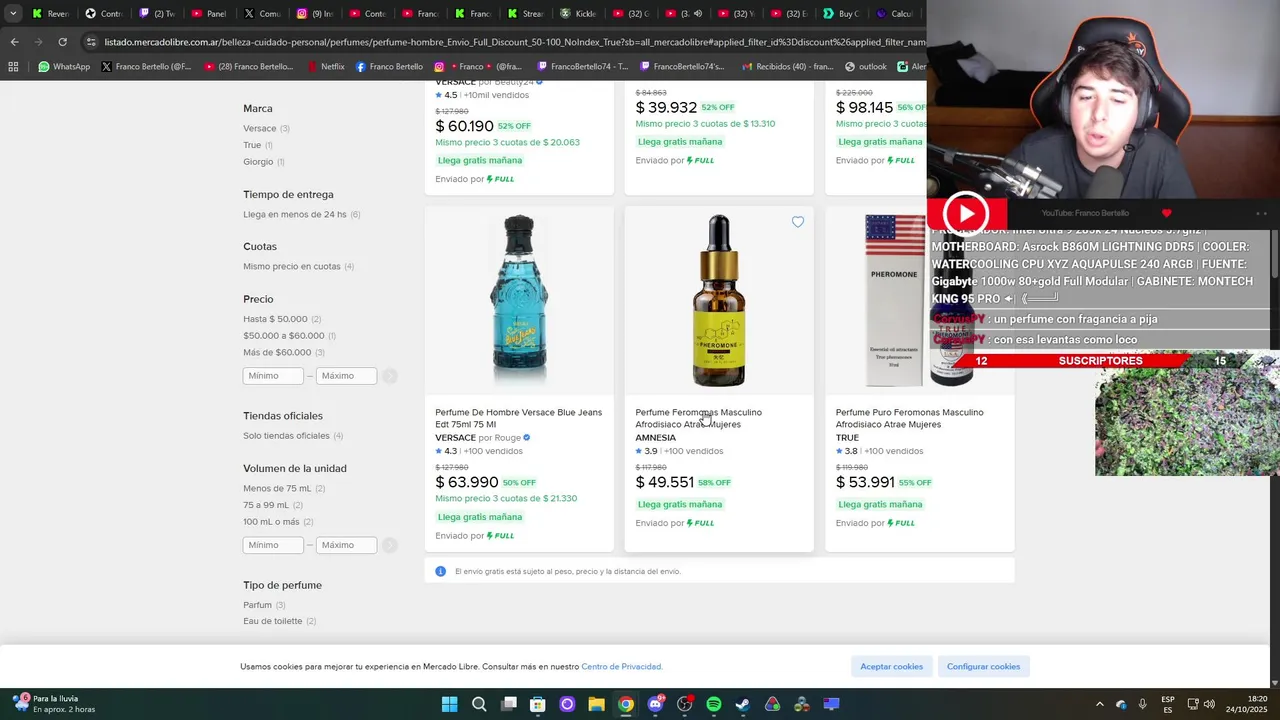Screen dimensions: 1280x720
Task: Open Steam from taskbar
Action: pos(743,704)
